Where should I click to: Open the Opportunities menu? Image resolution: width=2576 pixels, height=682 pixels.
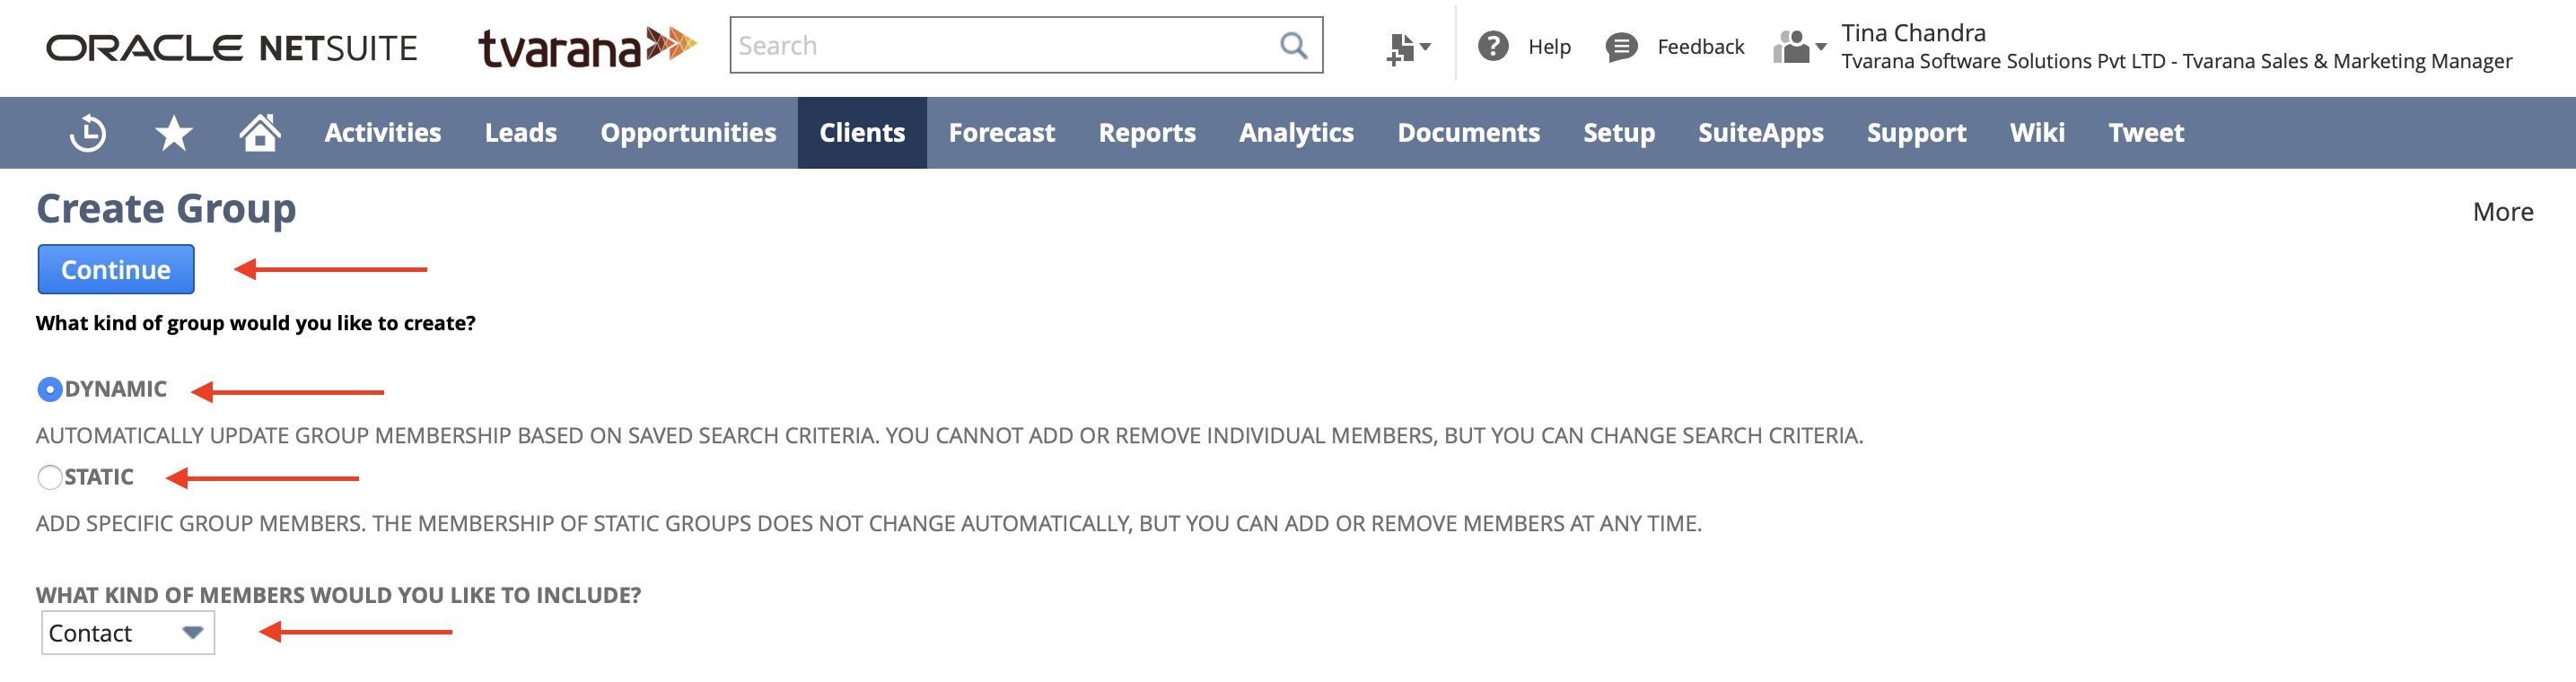coord(688,133)
